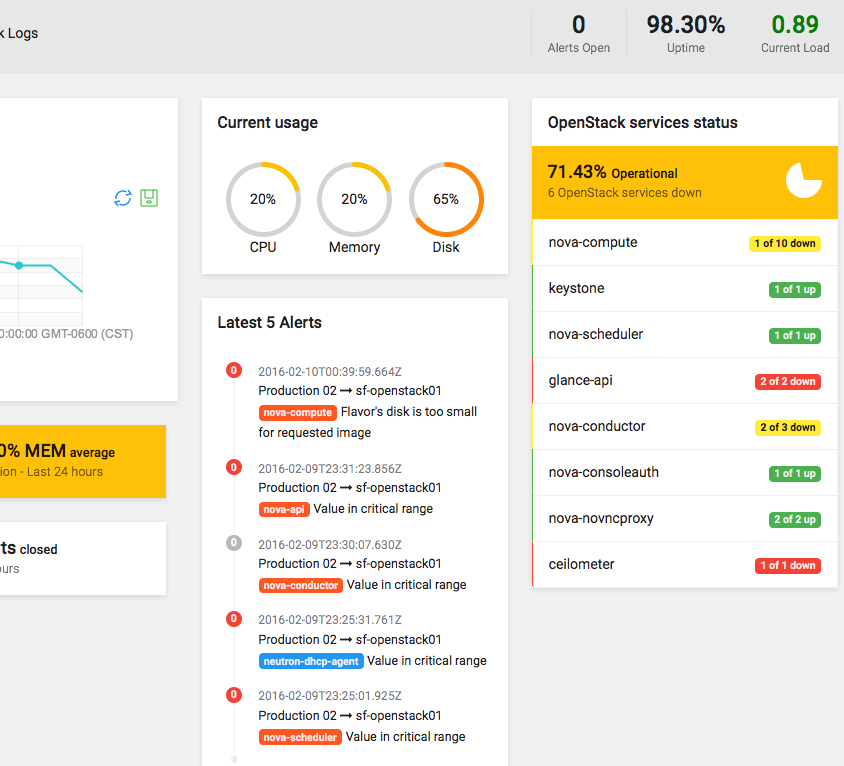Click the teal data point on line chart

point(19,265)
